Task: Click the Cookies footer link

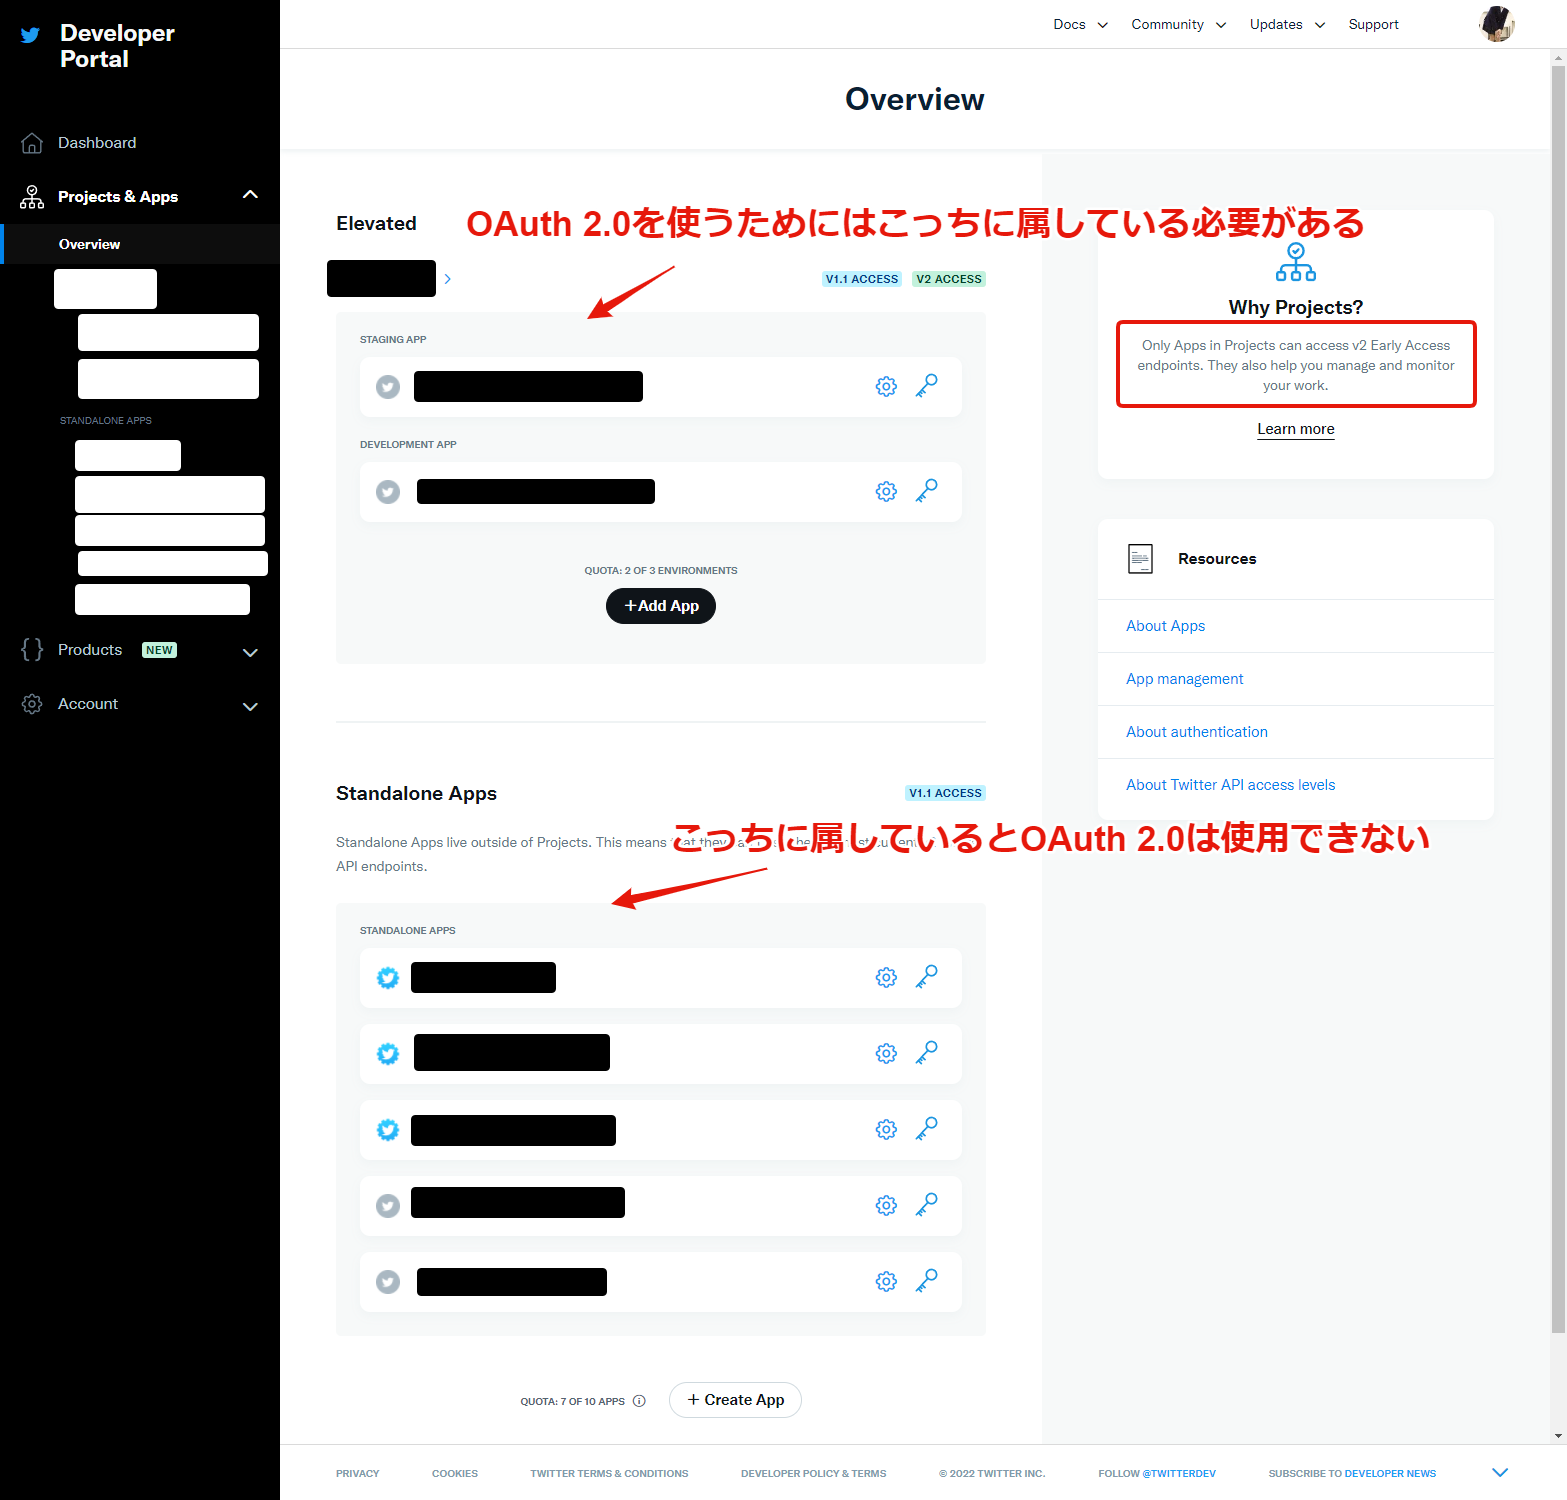Action: coord(455,1473)
